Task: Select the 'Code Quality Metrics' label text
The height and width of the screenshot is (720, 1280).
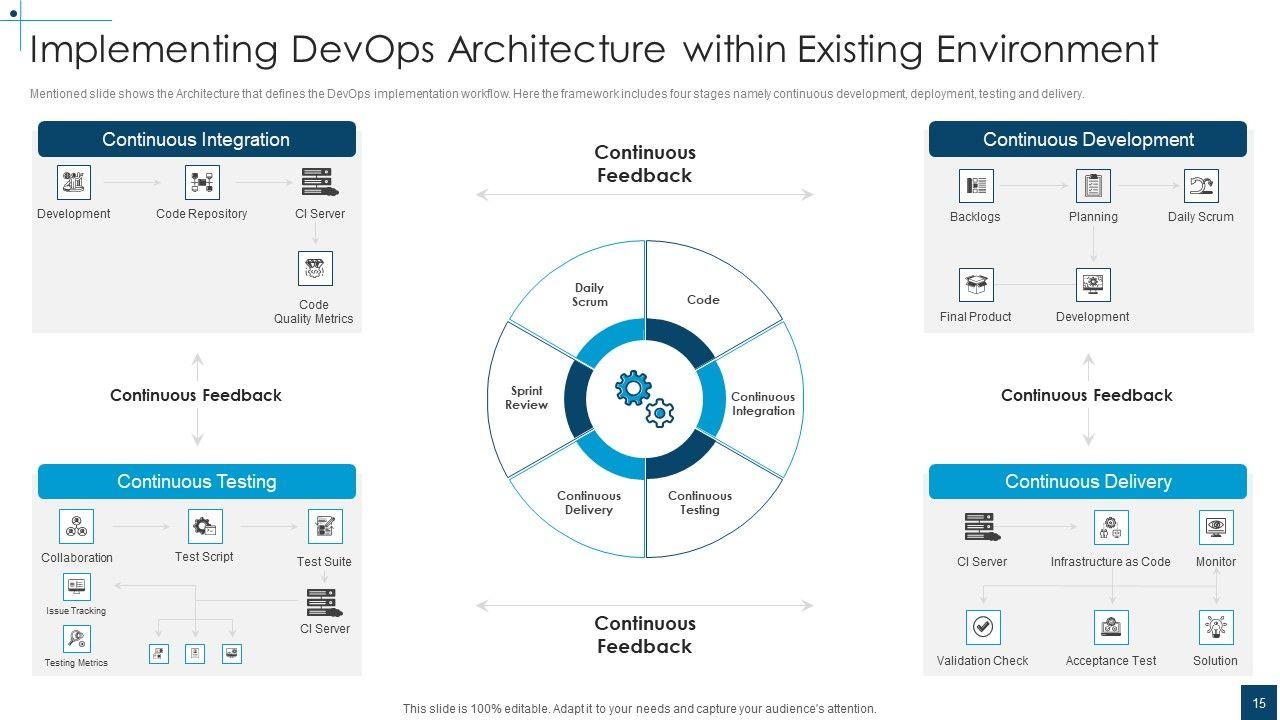Action: (x=314, y=312)
